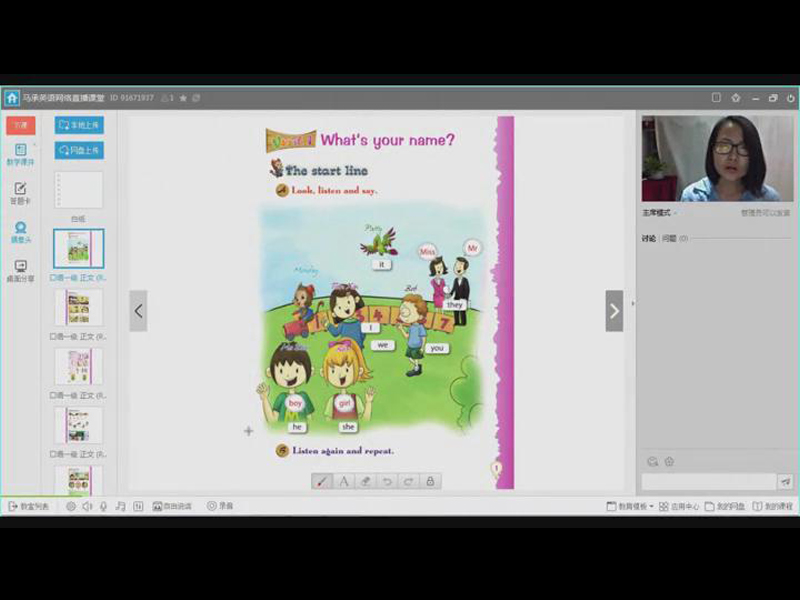This screenshot has height=600, width=800.
Task: Select the pen drawing tool
Action: click(322, 481)
